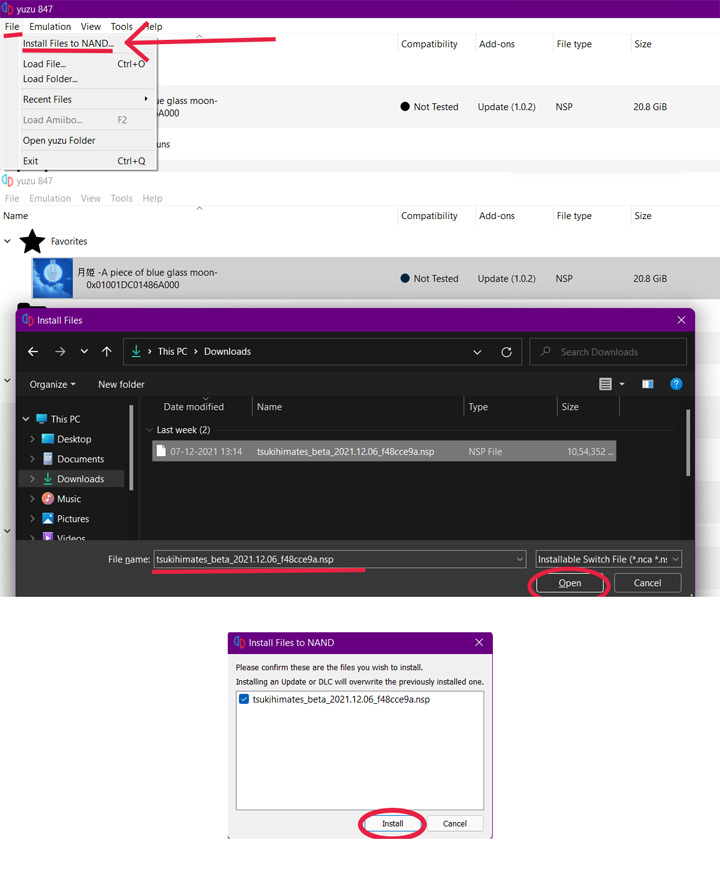Go up one folder level with up arrow
This screenshot has width=720, height=870.
coord(107,352)
